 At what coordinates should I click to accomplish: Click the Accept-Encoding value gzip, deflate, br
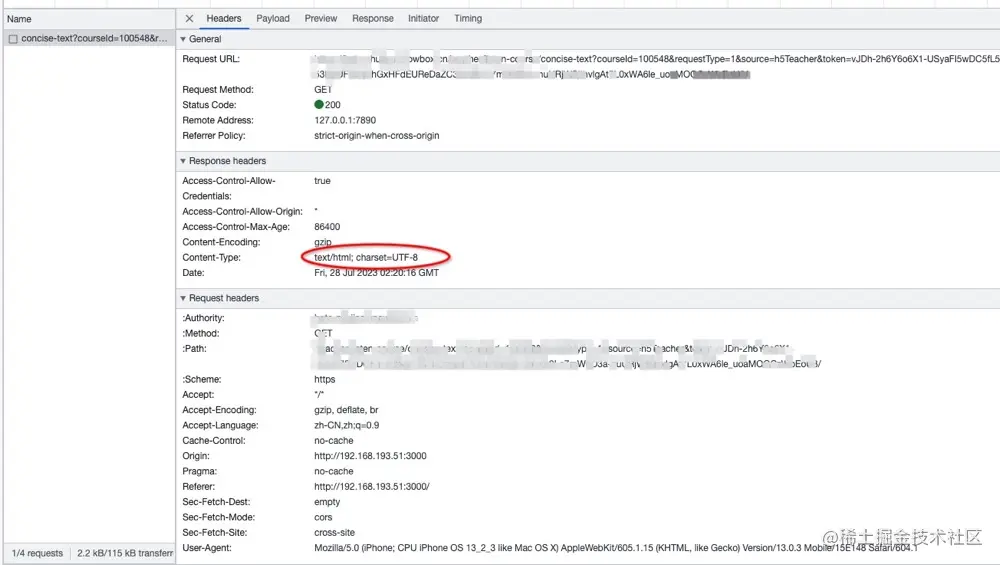(x=346, y=410)
